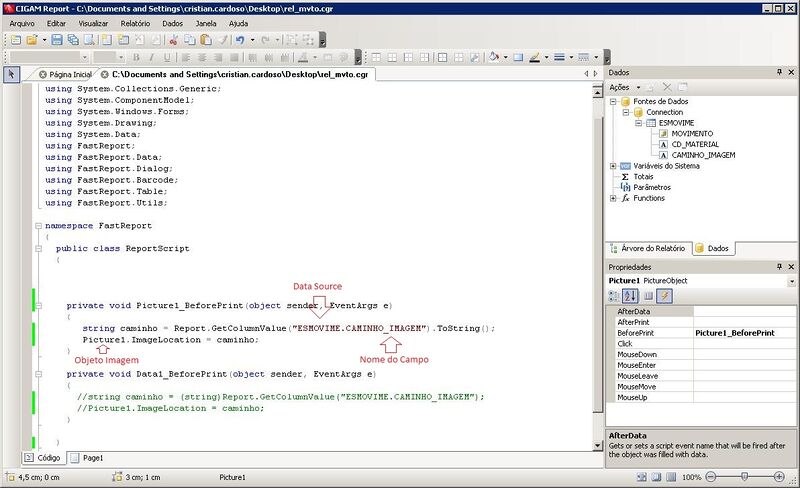Open the Picture1 PictureObject selector dropdown

point(791,281)
